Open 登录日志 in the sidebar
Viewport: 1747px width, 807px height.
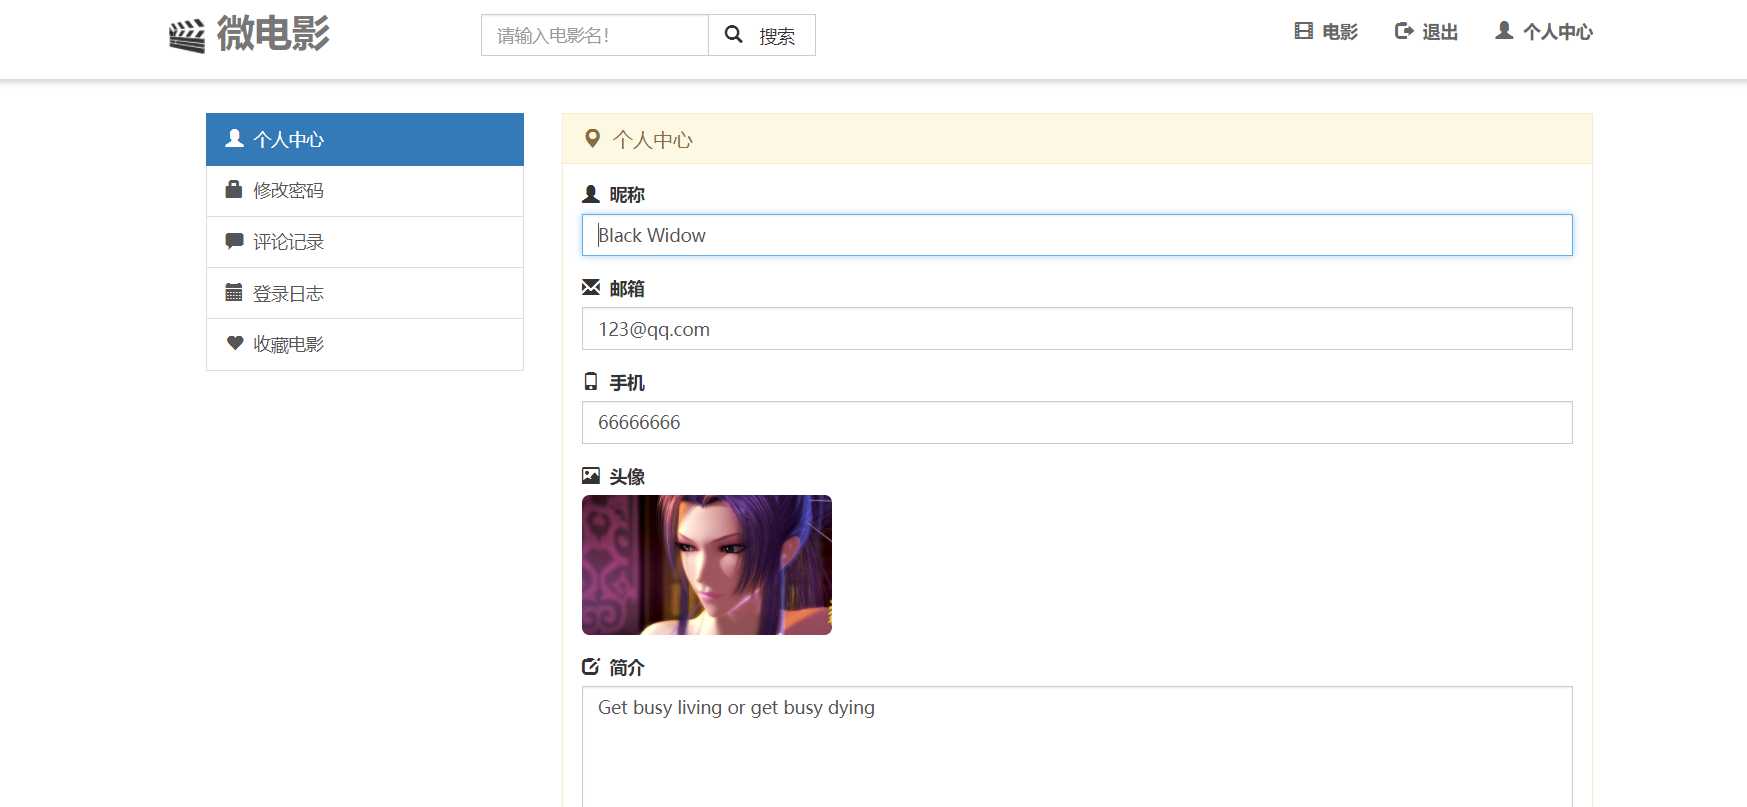365,293
